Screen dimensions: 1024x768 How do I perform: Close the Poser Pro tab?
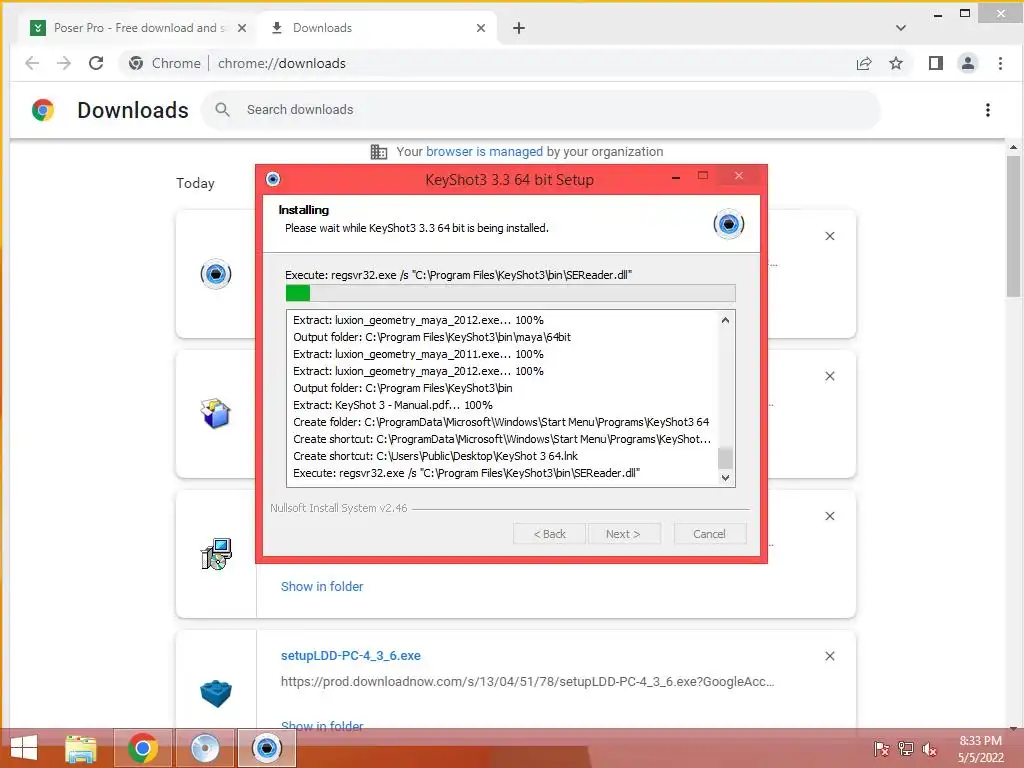pyautogui.click(x=242, y=28)
